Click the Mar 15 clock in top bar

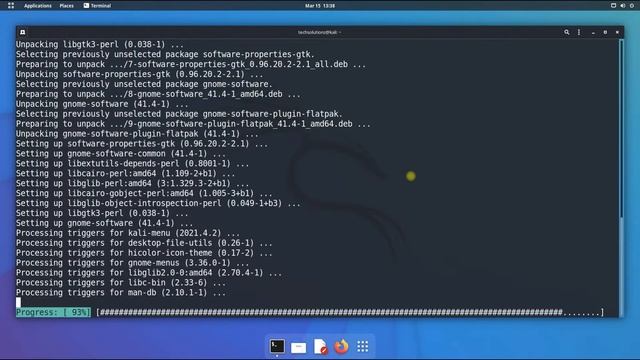click(x=320, y=6)
